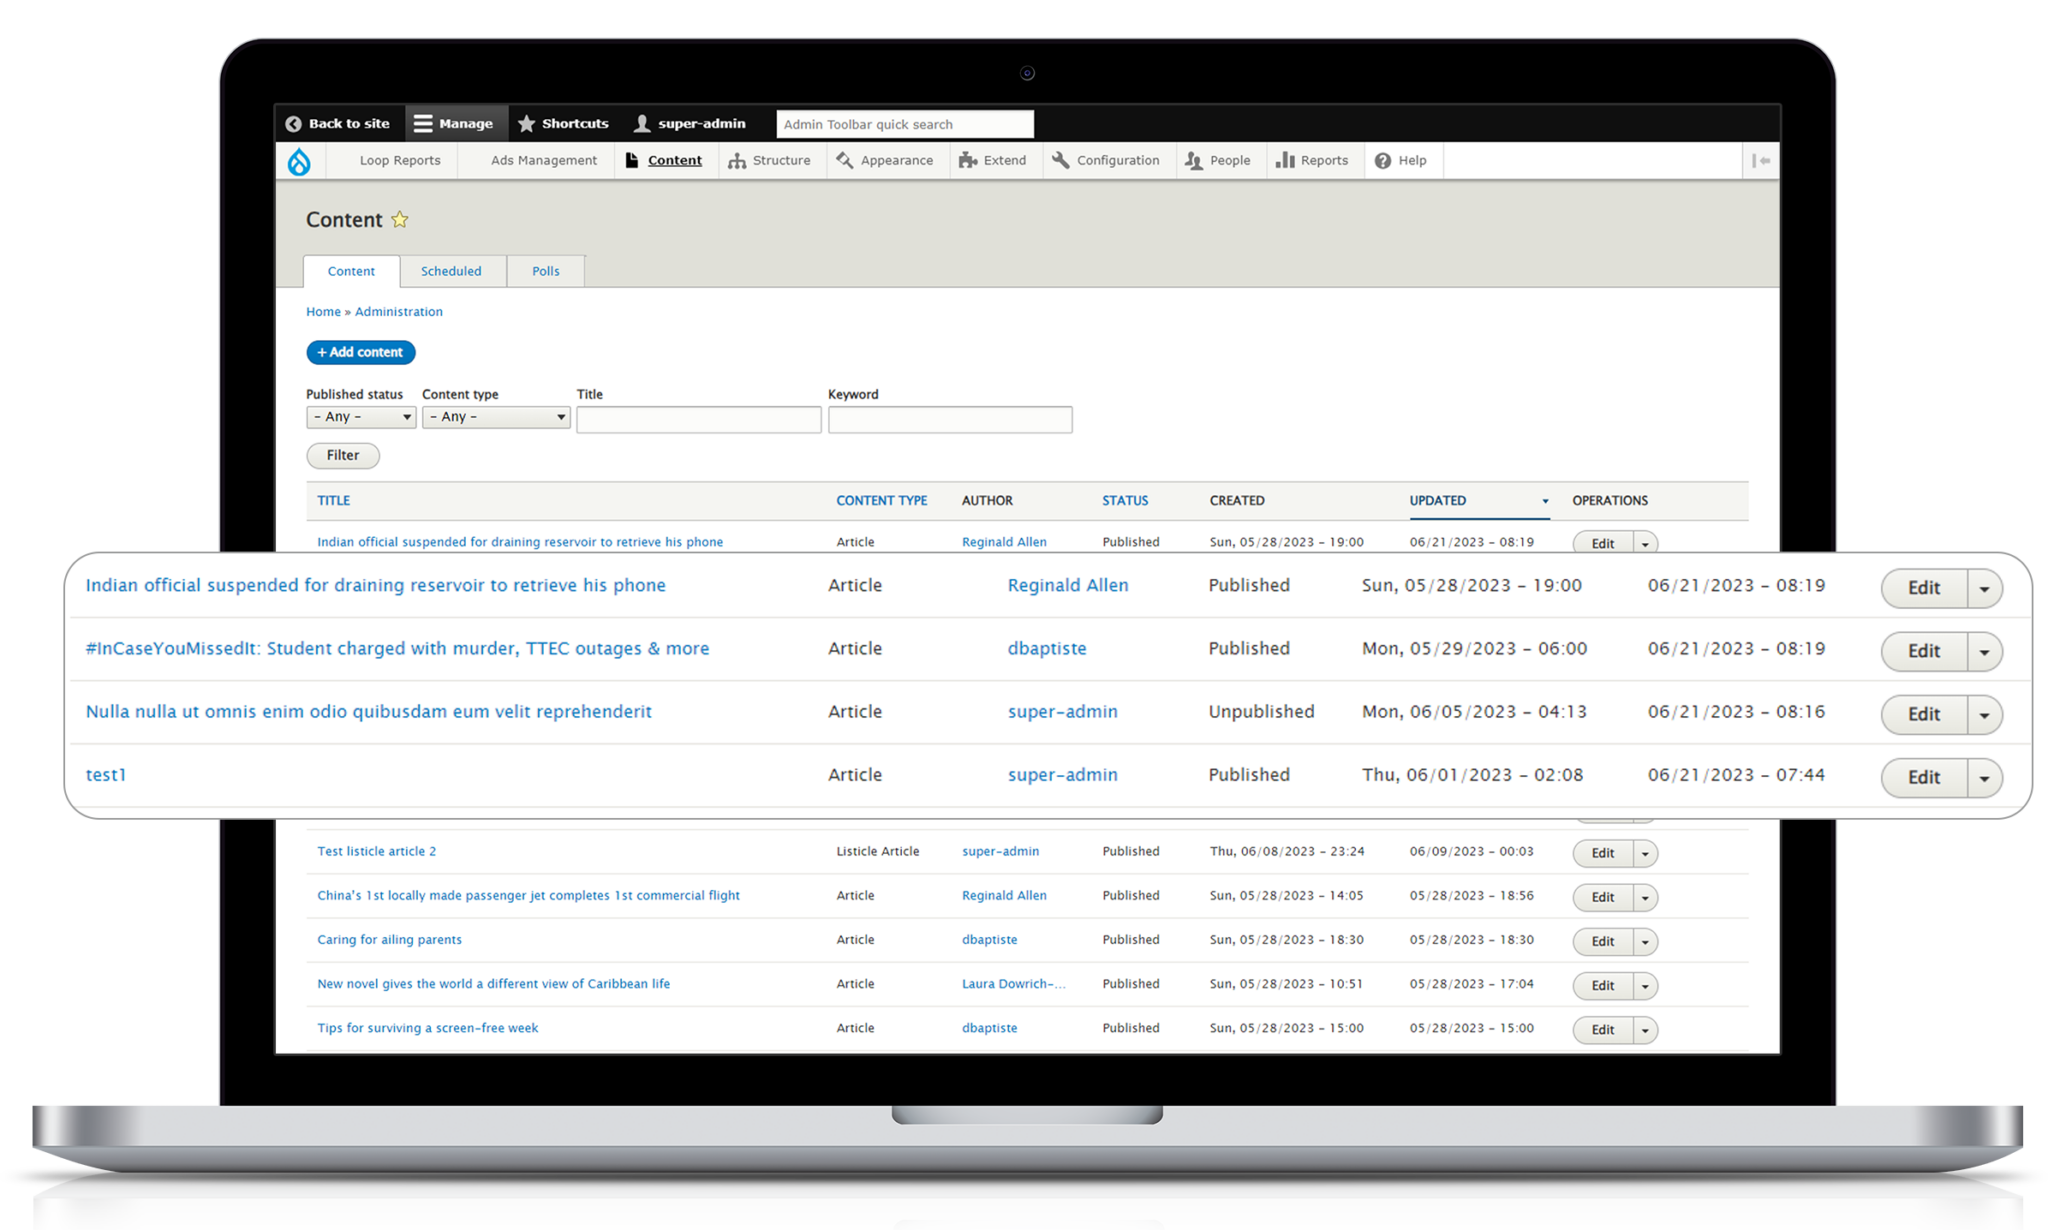Viewport: 2048px width, 1230px height.
Task: Open the Reports chart menu
Action: click(1312, 161)
